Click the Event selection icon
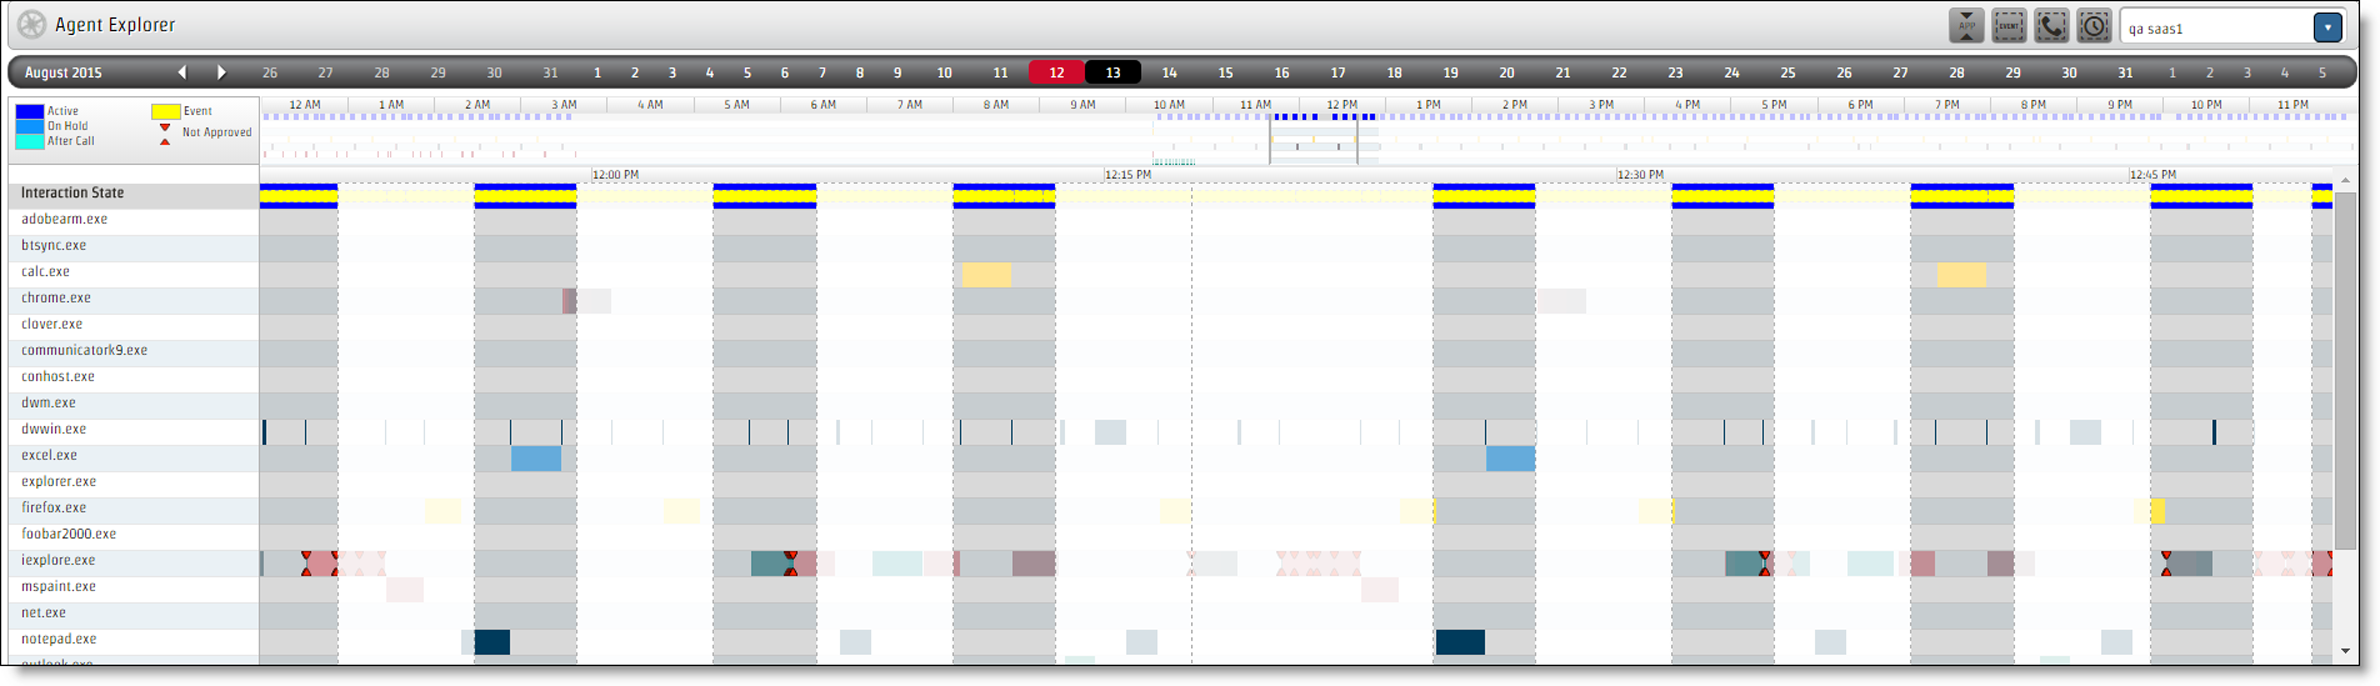Image resolution: width=2380 pixels, height=686 pixels. tap(2008, 26)
